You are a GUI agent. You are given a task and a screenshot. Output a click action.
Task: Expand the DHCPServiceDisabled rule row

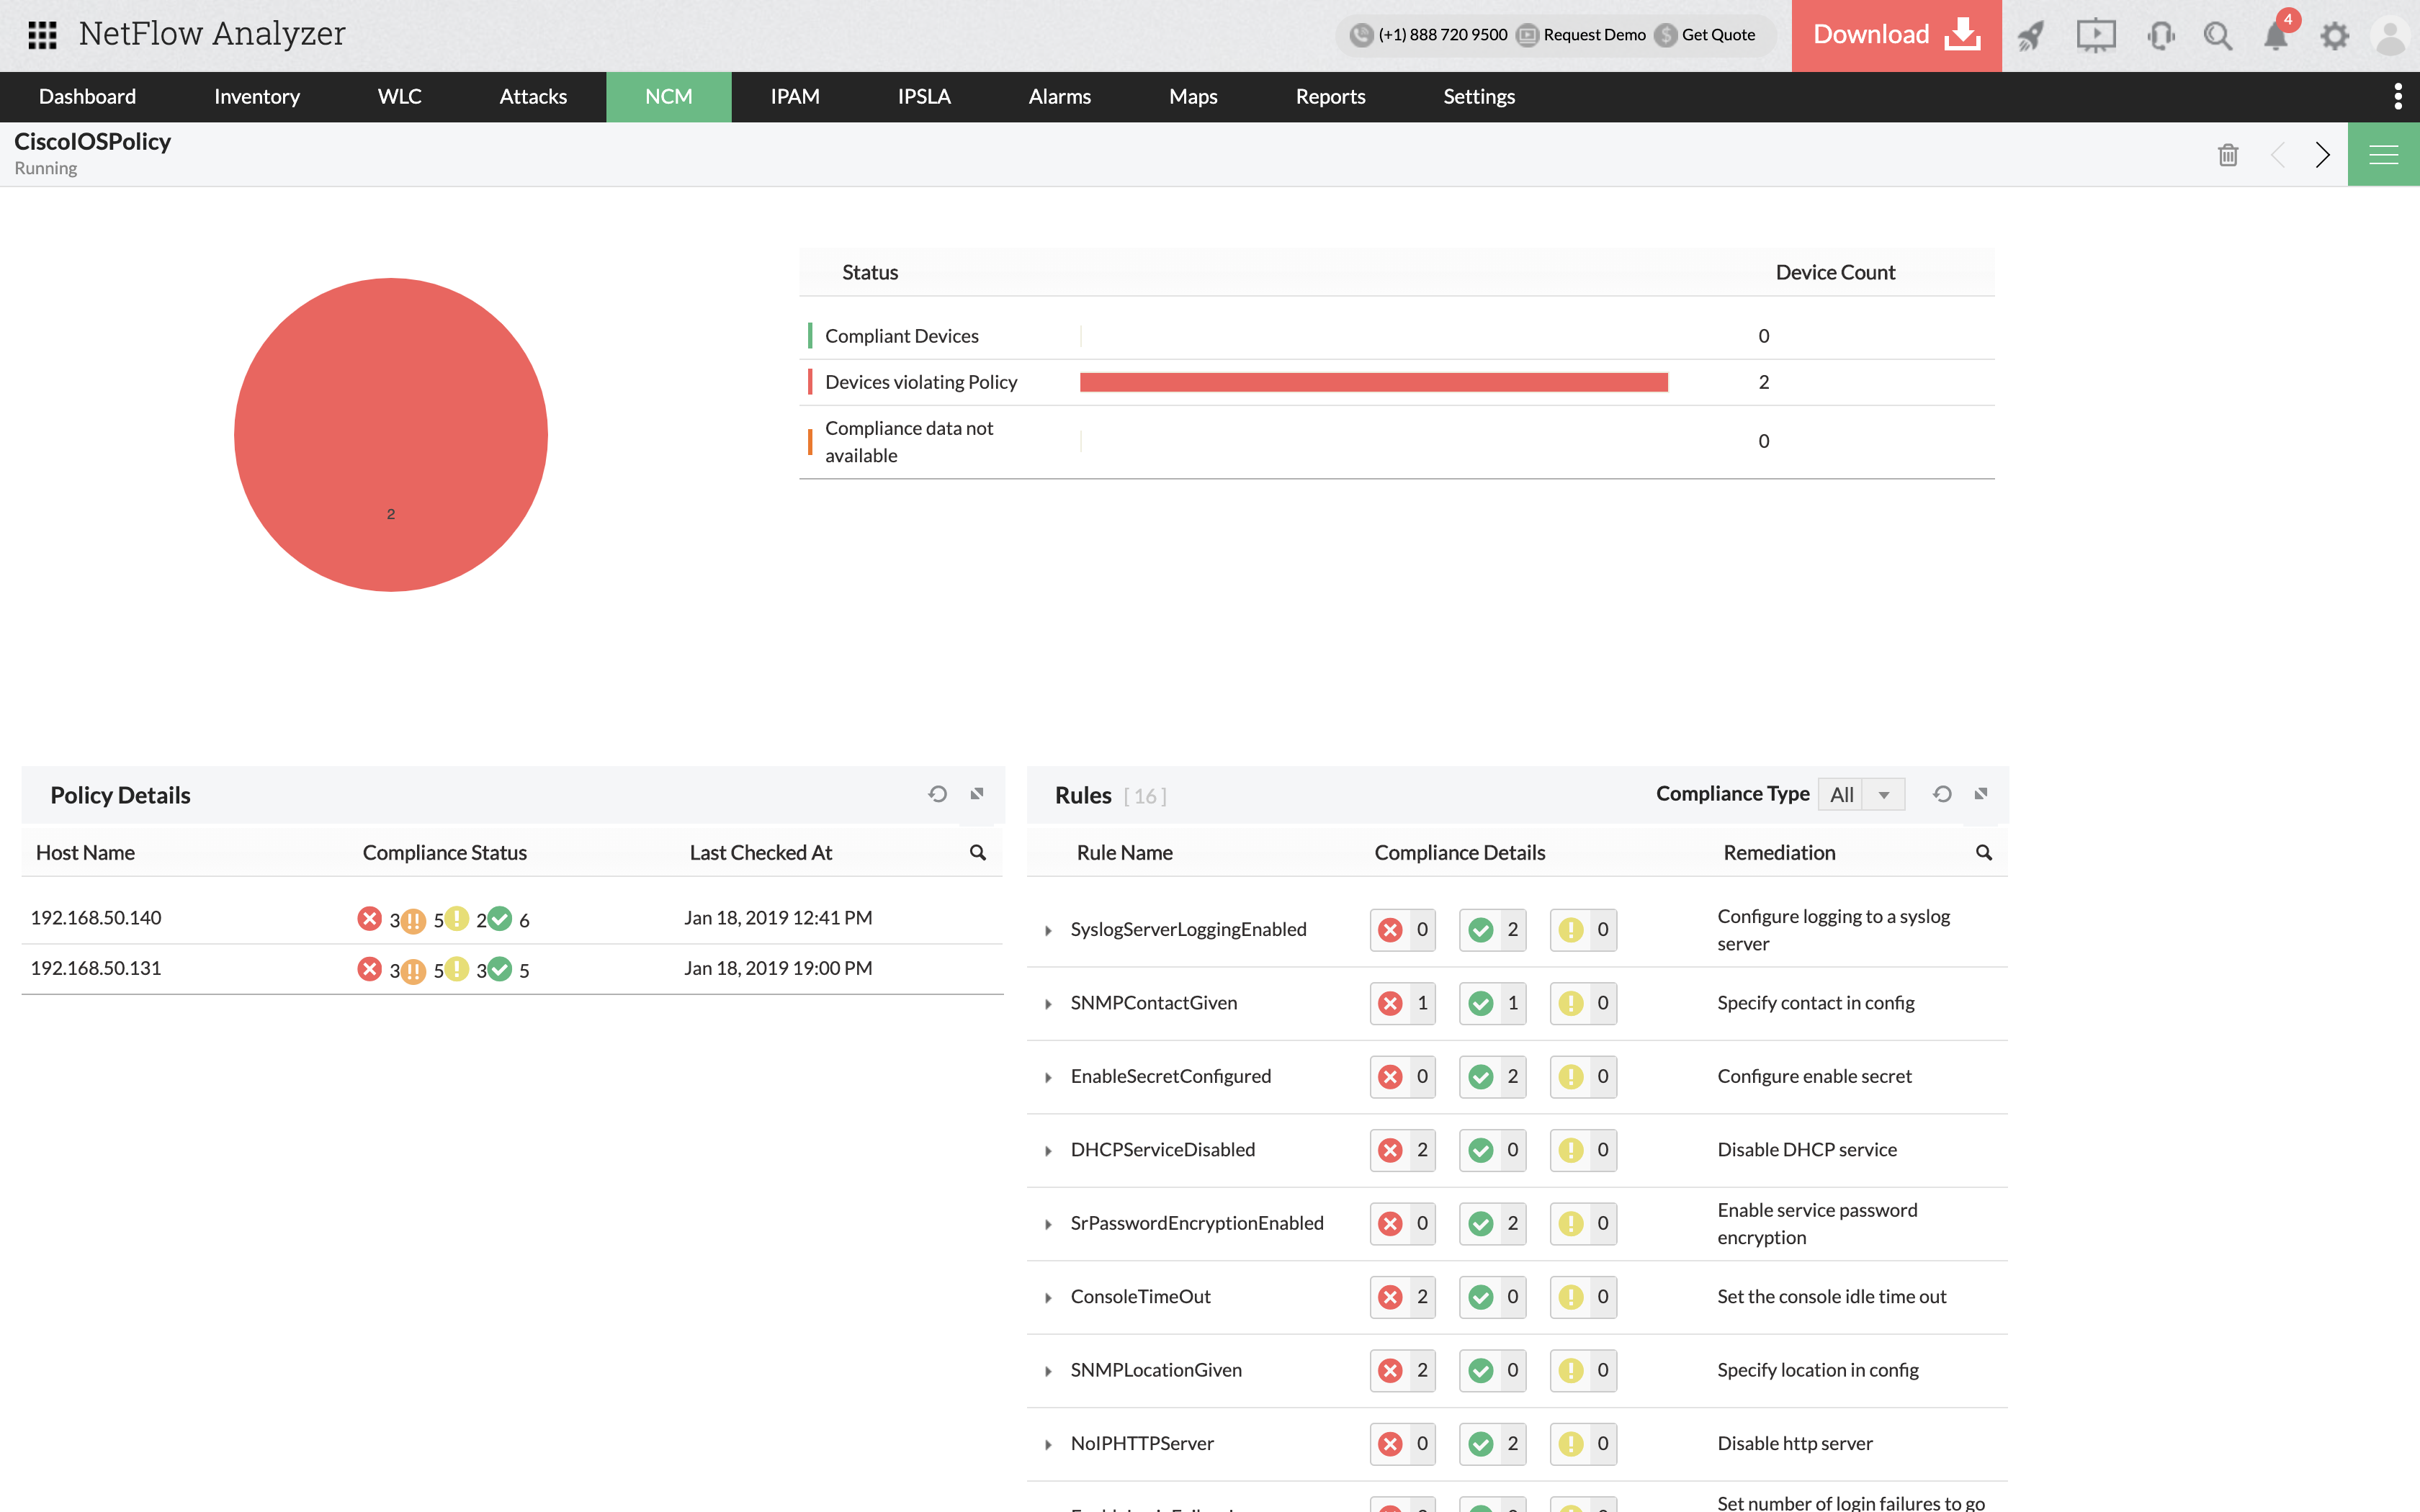[1048, 1151]
